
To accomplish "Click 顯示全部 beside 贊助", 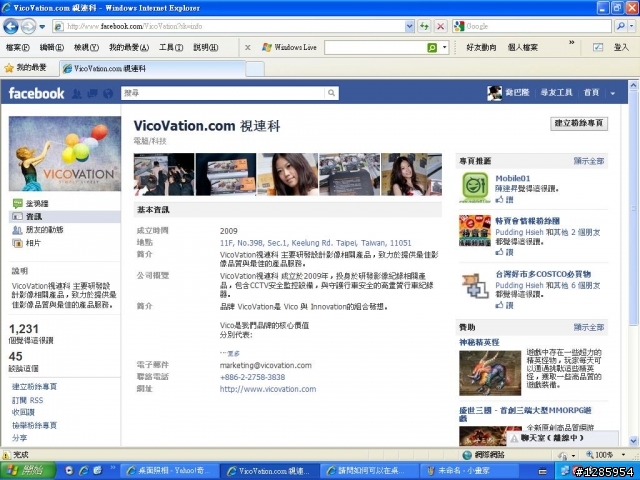I will [x=589, y=327].
